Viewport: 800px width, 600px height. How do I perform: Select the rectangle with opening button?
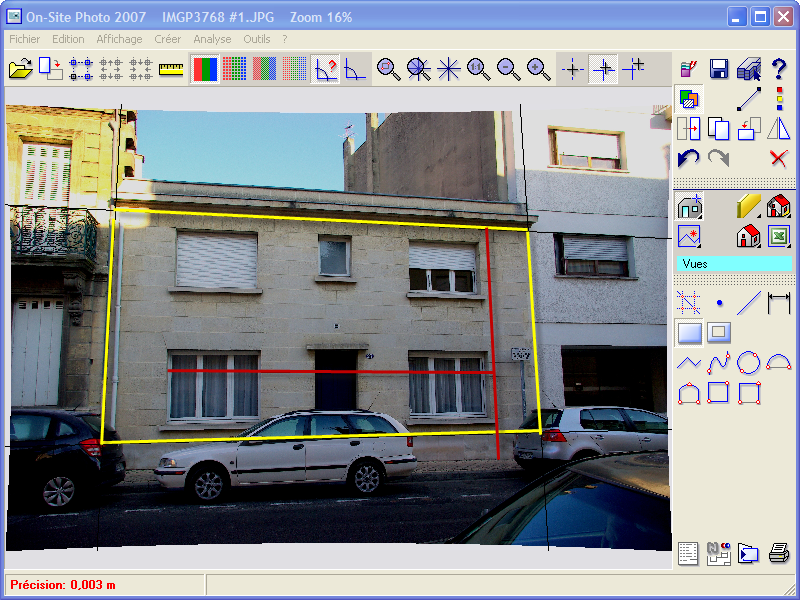pyautogui.click(x=719, y=333)
